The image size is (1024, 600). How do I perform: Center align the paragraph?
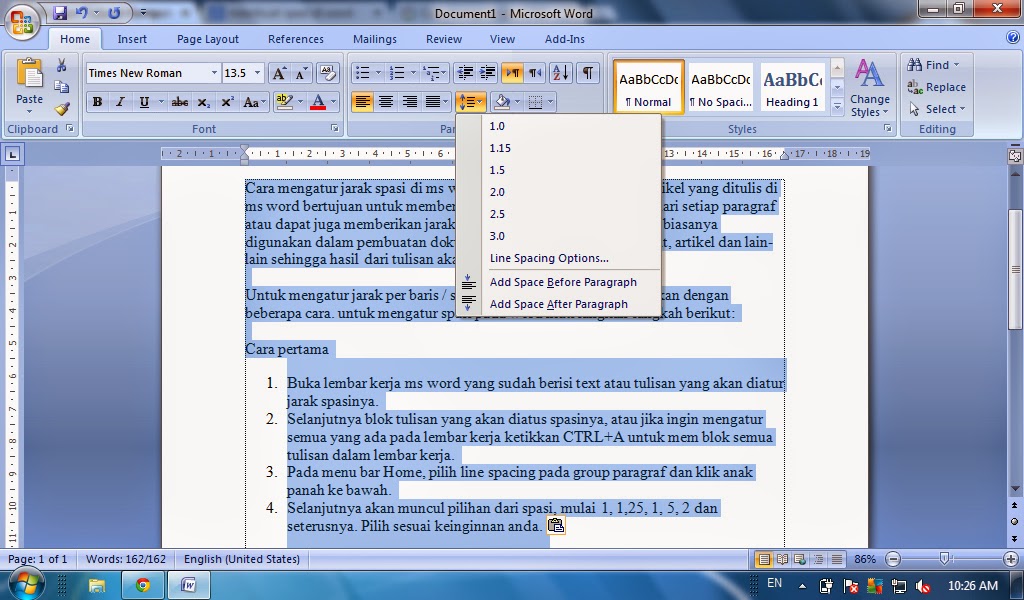click(386, 102)
